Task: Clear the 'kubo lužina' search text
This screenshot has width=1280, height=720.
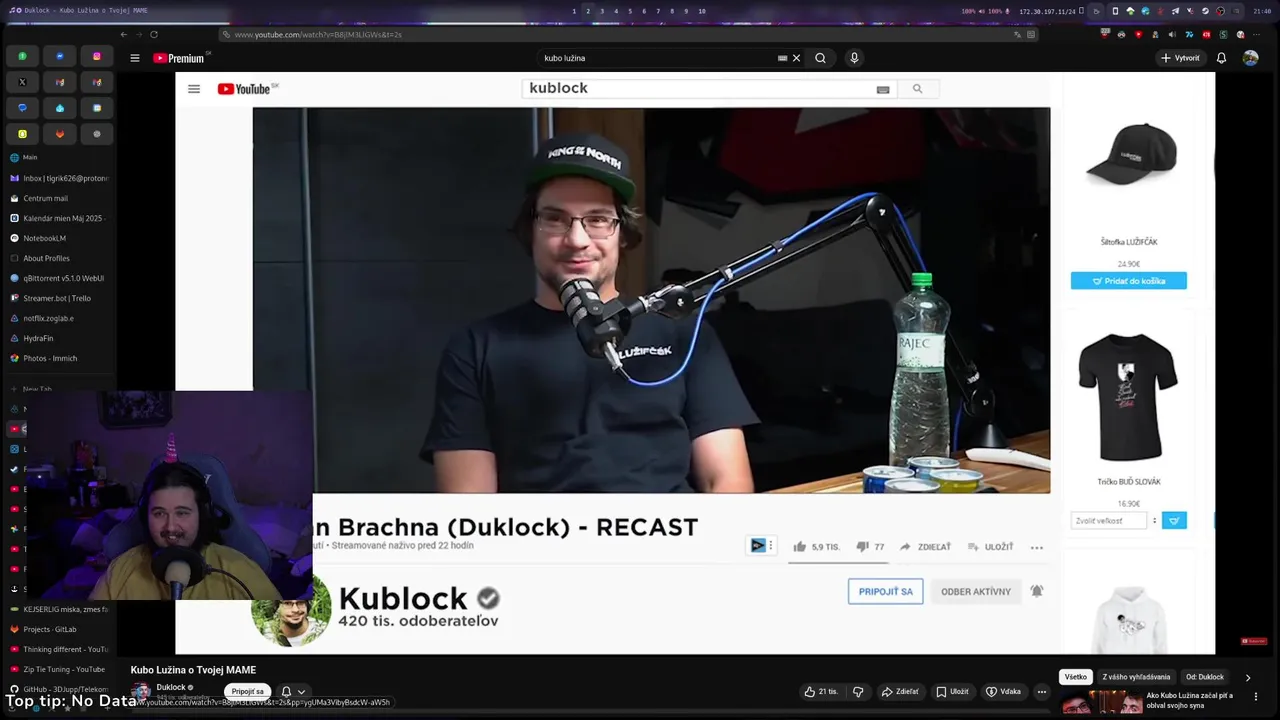Action: pos(796,58)
